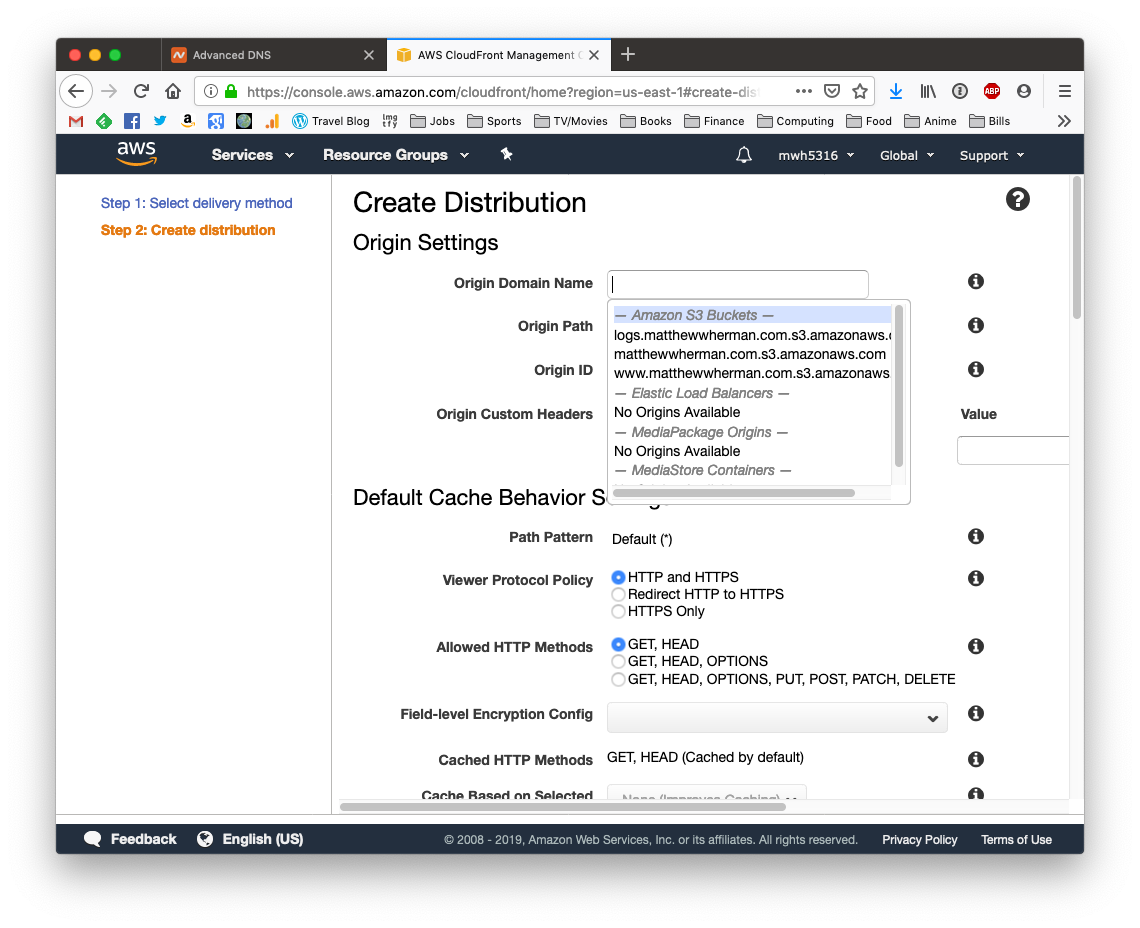1140x928 pixels.
Task: Reload the current page
Action: [141, 92]
